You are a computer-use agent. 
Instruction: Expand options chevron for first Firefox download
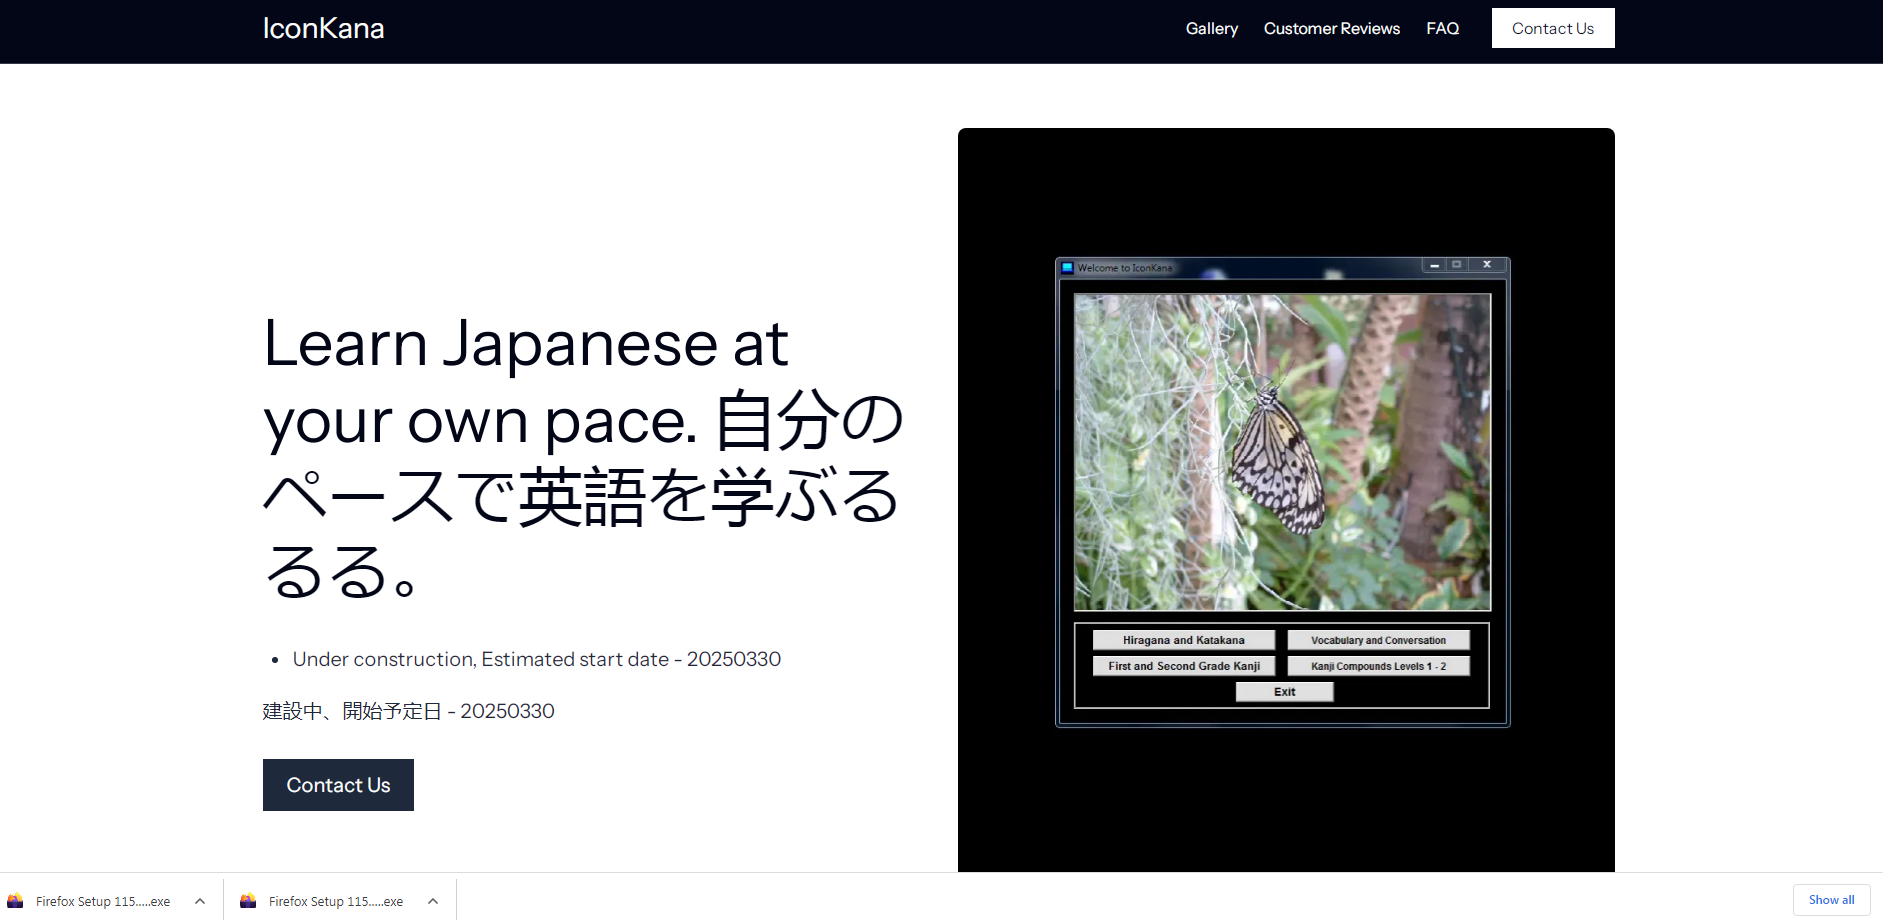click(200, 901)
